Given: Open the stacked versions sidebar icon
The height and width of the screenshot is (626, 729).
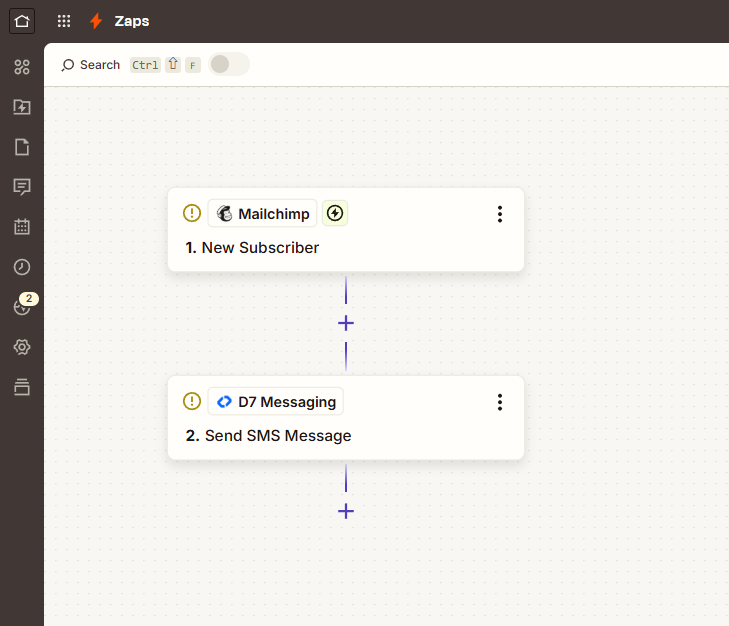Looking at the screenshot, I should click(22, 387).
